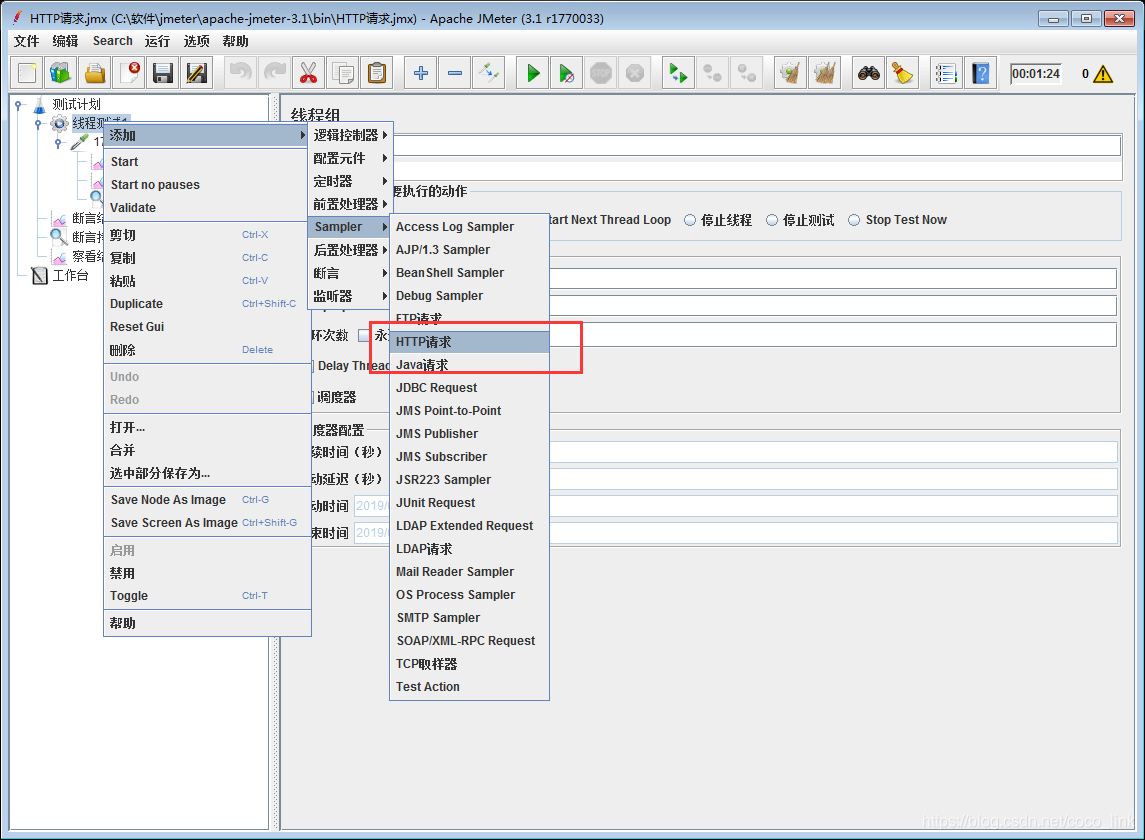Expand the 逻辑控制器 submenu
This screenshot has width=1145, height=840.
[351, 135]
